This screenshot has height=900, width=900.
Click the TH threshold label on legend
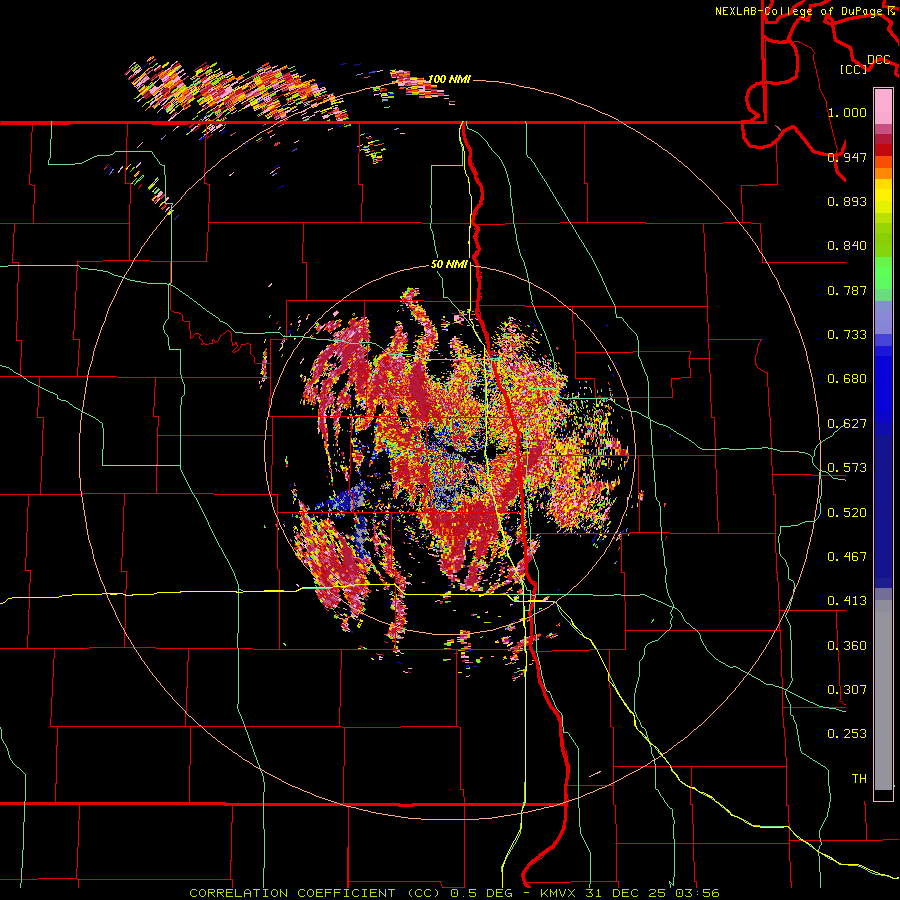859,779
